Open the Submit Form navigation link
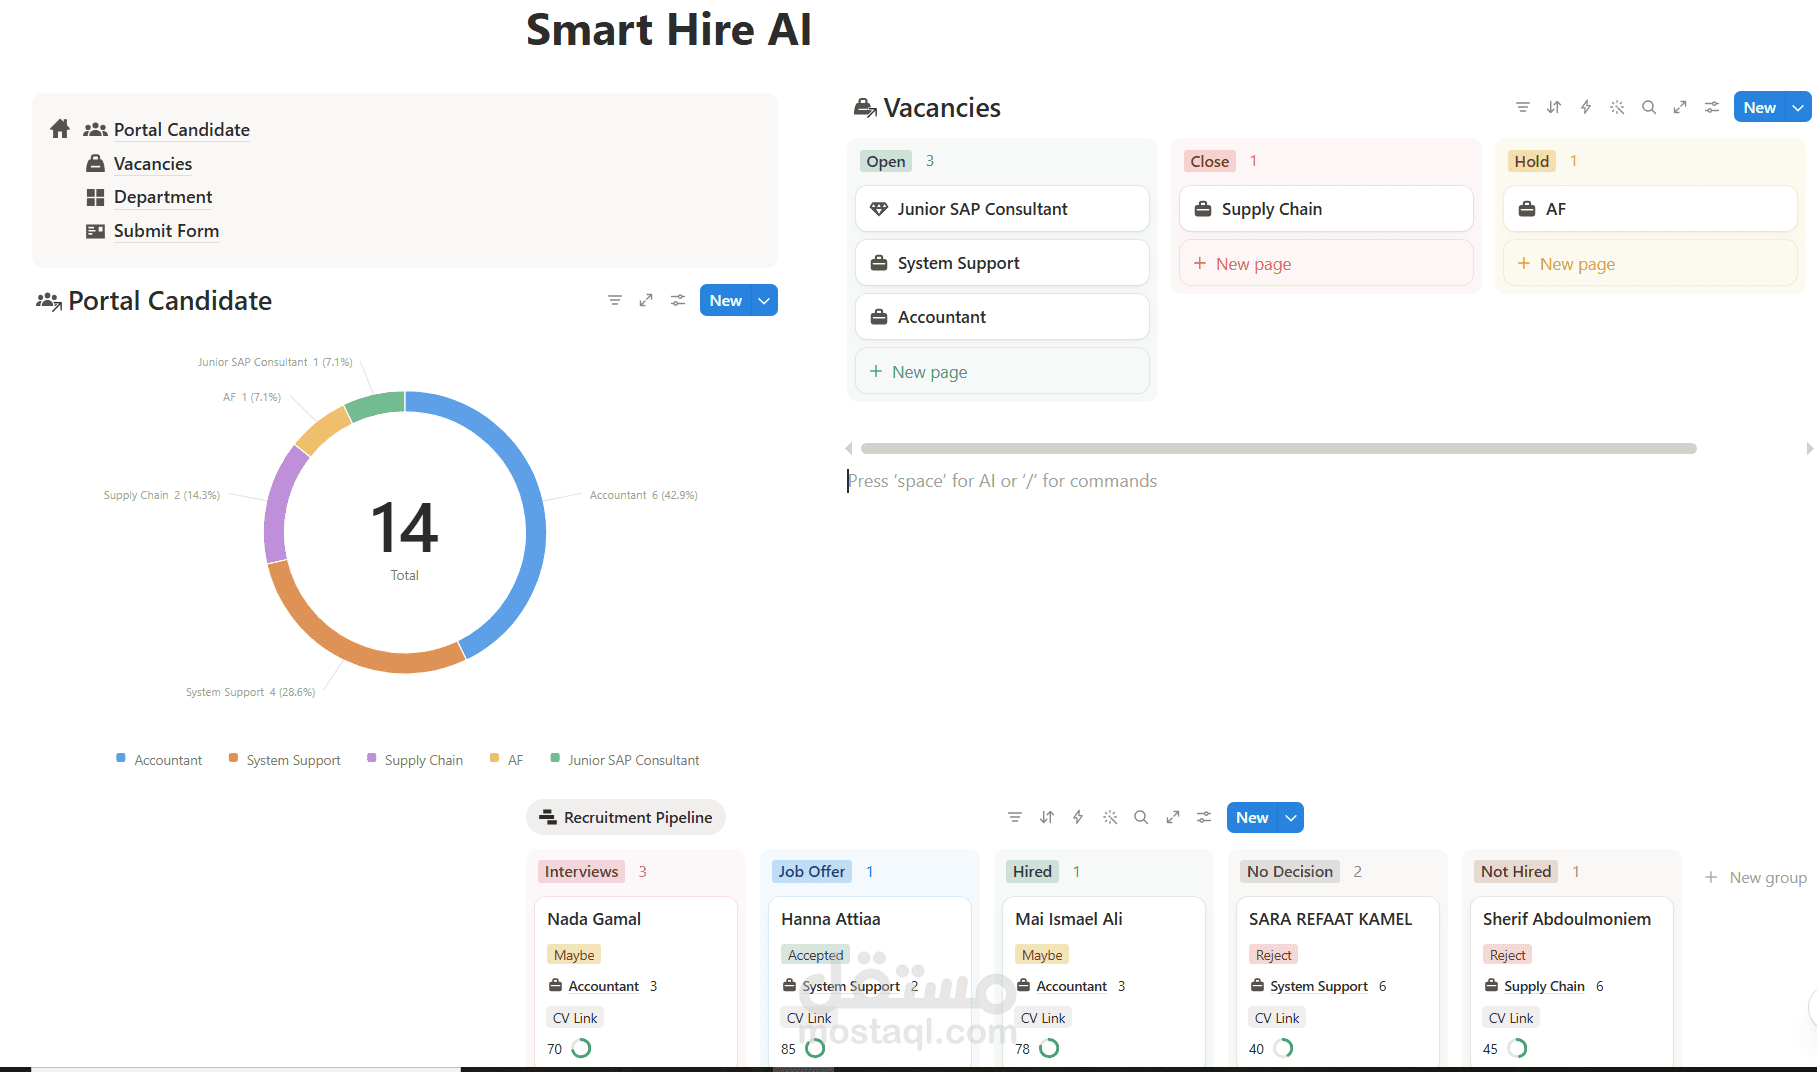The width and height of the screenshot is (1817, 1072). tap(166, 231)
